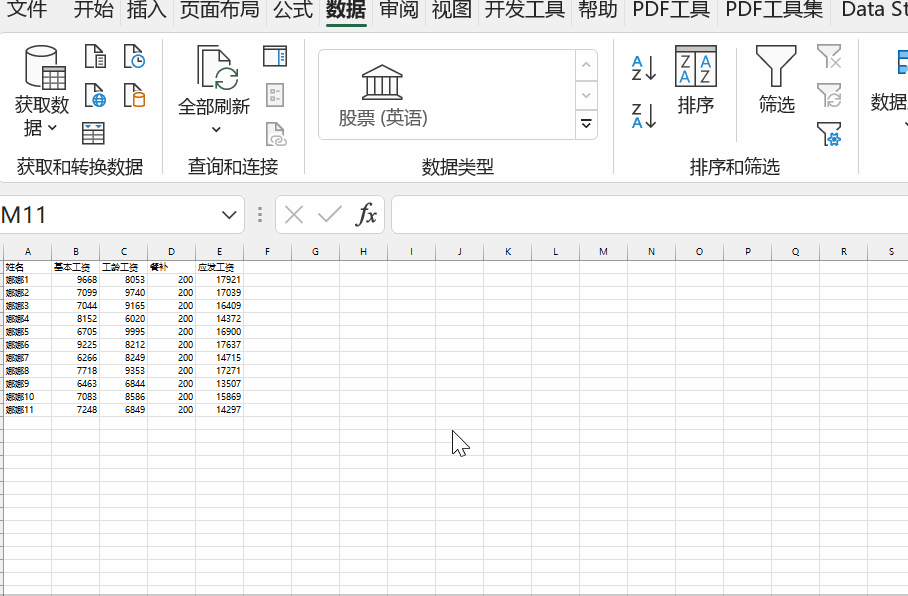Open the custom Sort (排序) dialog
908x596 pixels.
coord(695,81)
